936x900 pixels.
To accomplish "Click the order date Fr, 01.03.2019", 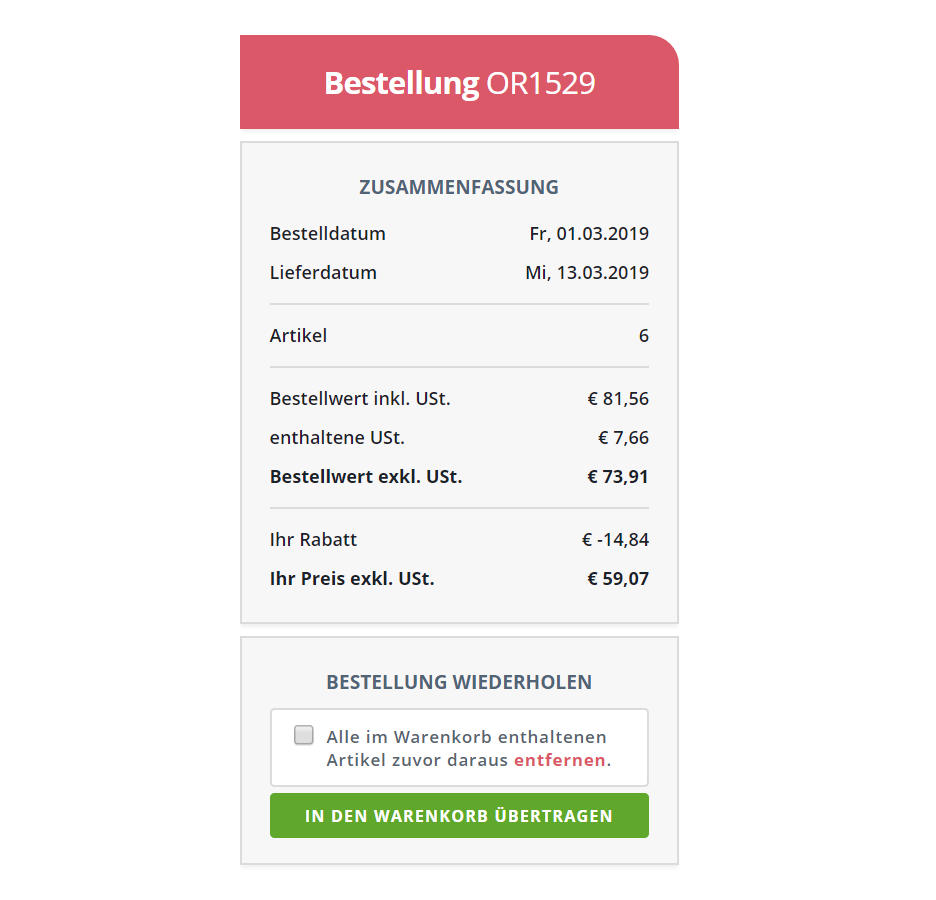I will pos(589,233).
